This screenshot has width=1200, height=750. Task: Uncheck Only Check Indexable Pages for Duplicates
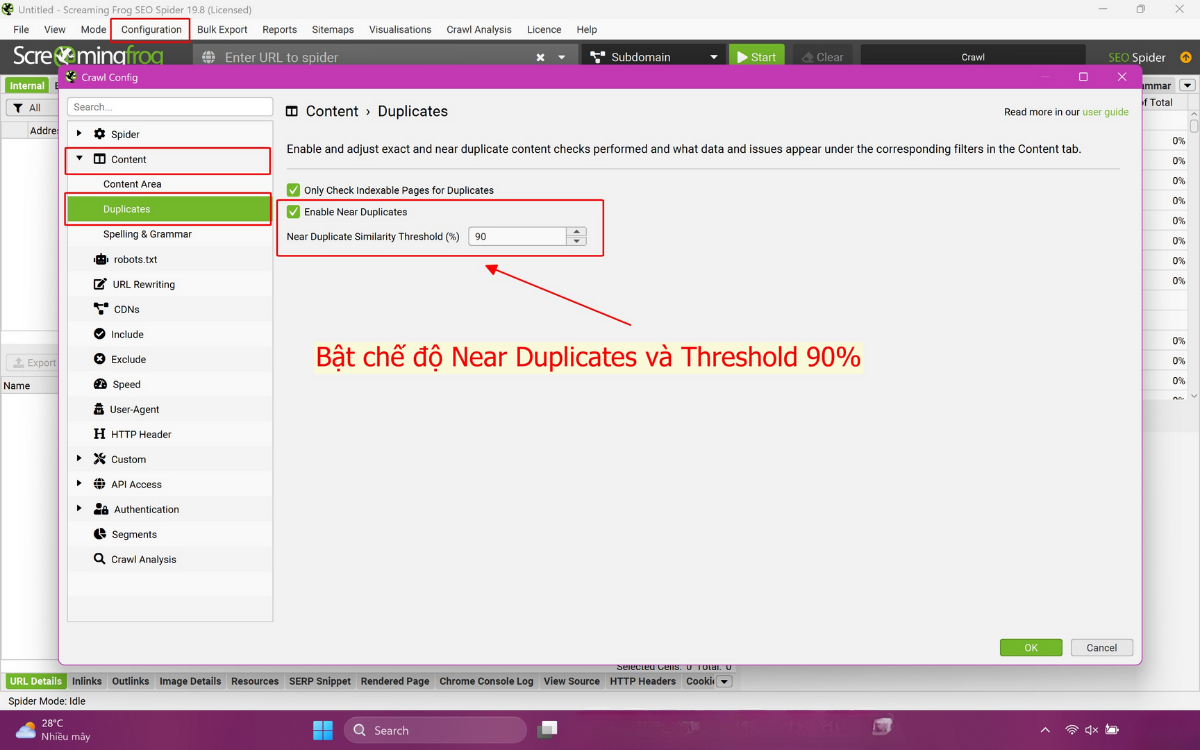coord(294,190)
